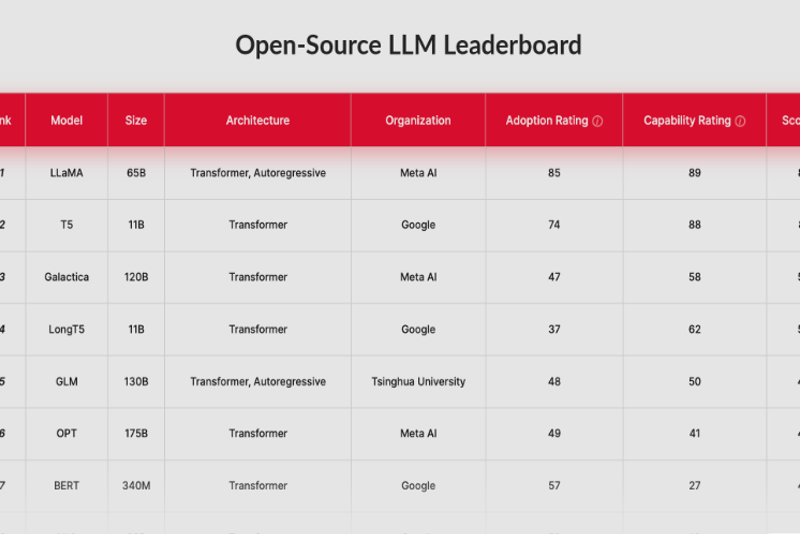Click adoption rating 85 for LLaMA
This screenshot has height=534, width=800.
[554, 173]
